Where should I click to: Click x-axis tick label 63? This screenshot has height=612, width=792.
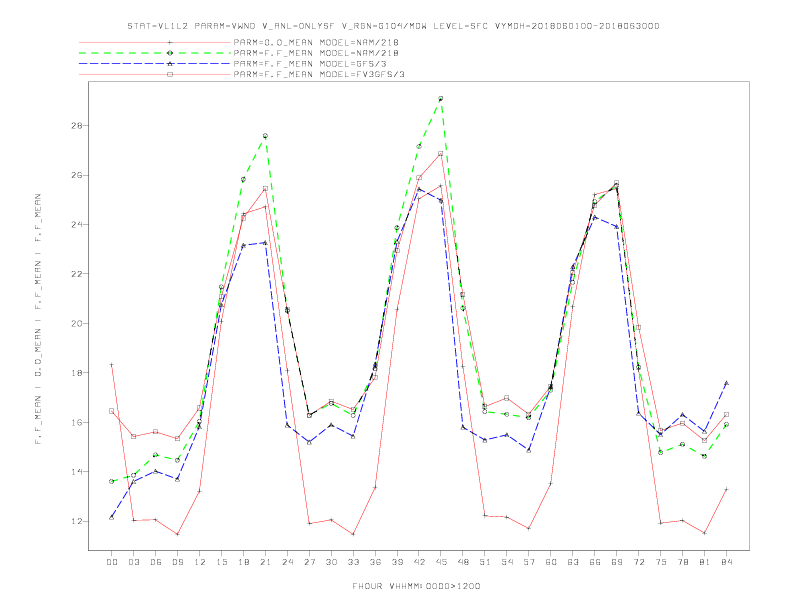tap(573, 562)
